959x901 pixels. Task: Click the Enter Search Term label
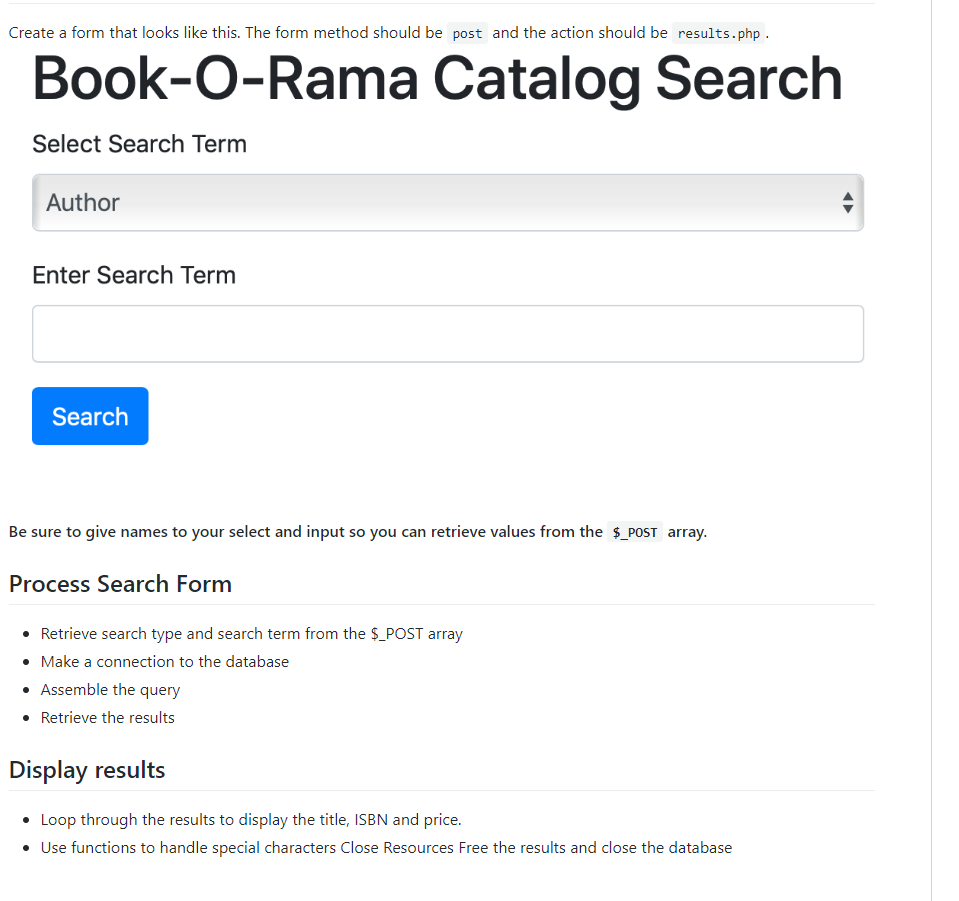click(133, 275)
